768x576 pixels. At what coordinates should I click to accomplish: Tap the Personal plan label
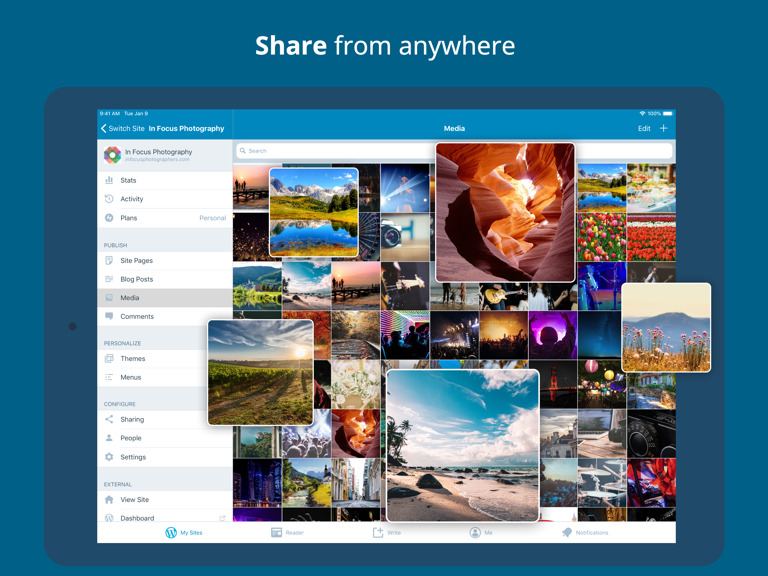pyautogui.click(x=213, y=218)
